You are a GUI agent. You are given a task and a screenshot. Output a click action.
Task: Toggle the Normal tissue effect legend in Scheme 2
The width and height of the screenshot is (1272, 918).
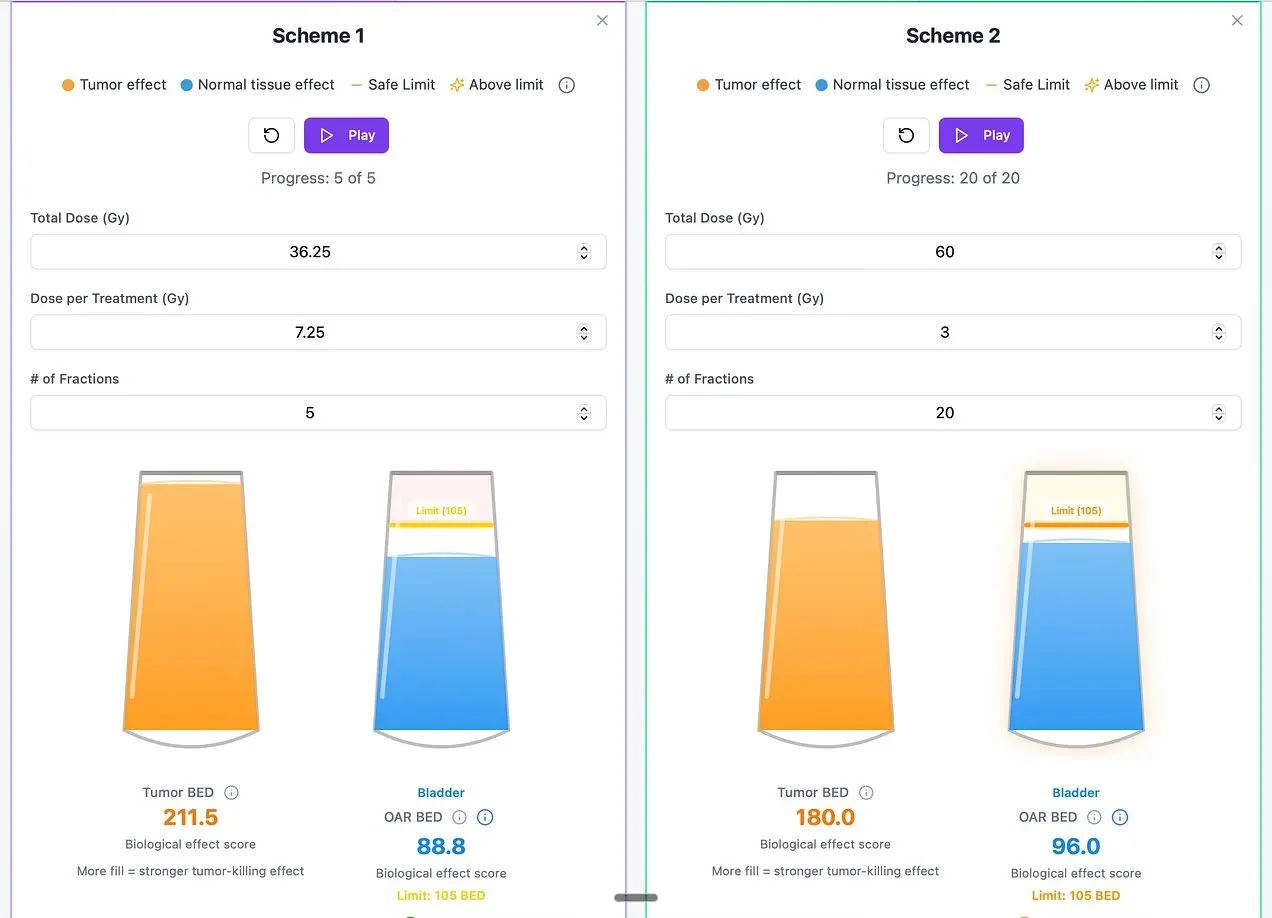(x=892, y=85)
